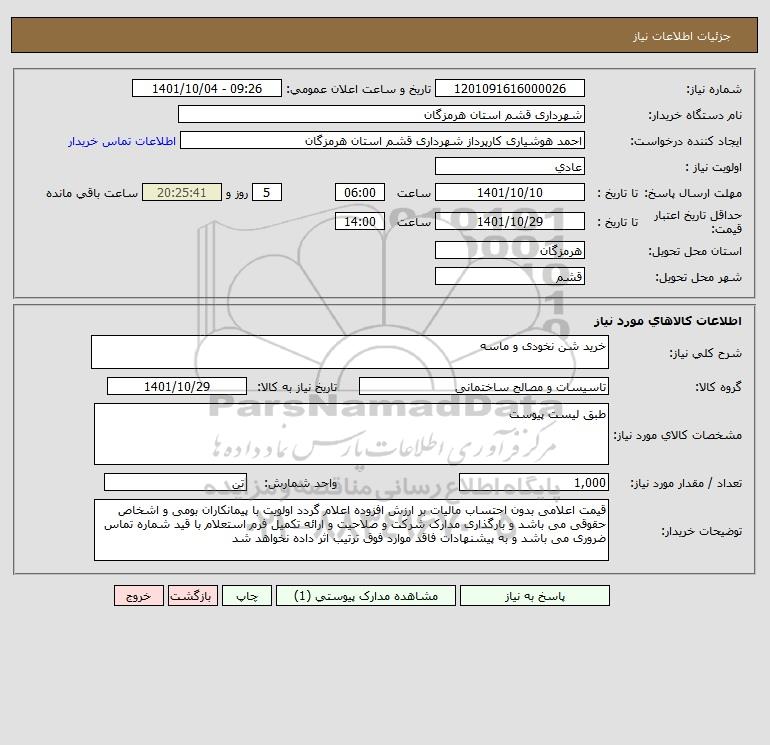Open اطلاعات تماس خریدار link
The width and height of the screenshot is (770, 745).
pos(122,141)
